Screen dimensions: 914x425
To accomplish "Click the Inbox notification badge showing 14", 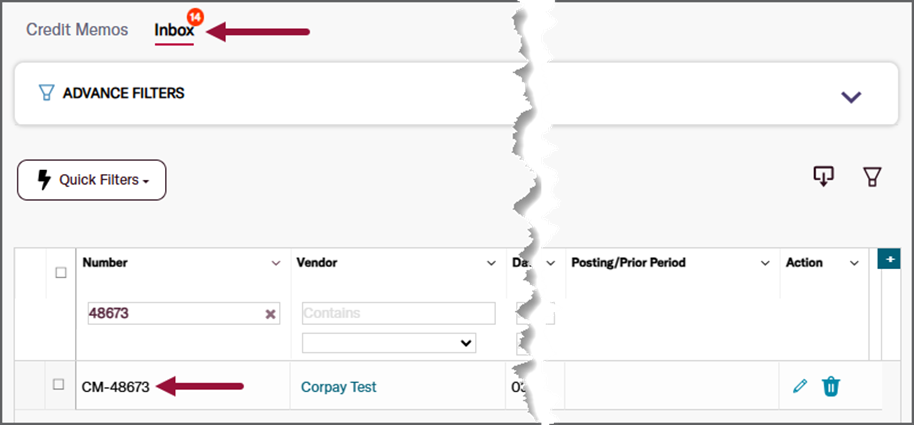I will coord(194,18).
